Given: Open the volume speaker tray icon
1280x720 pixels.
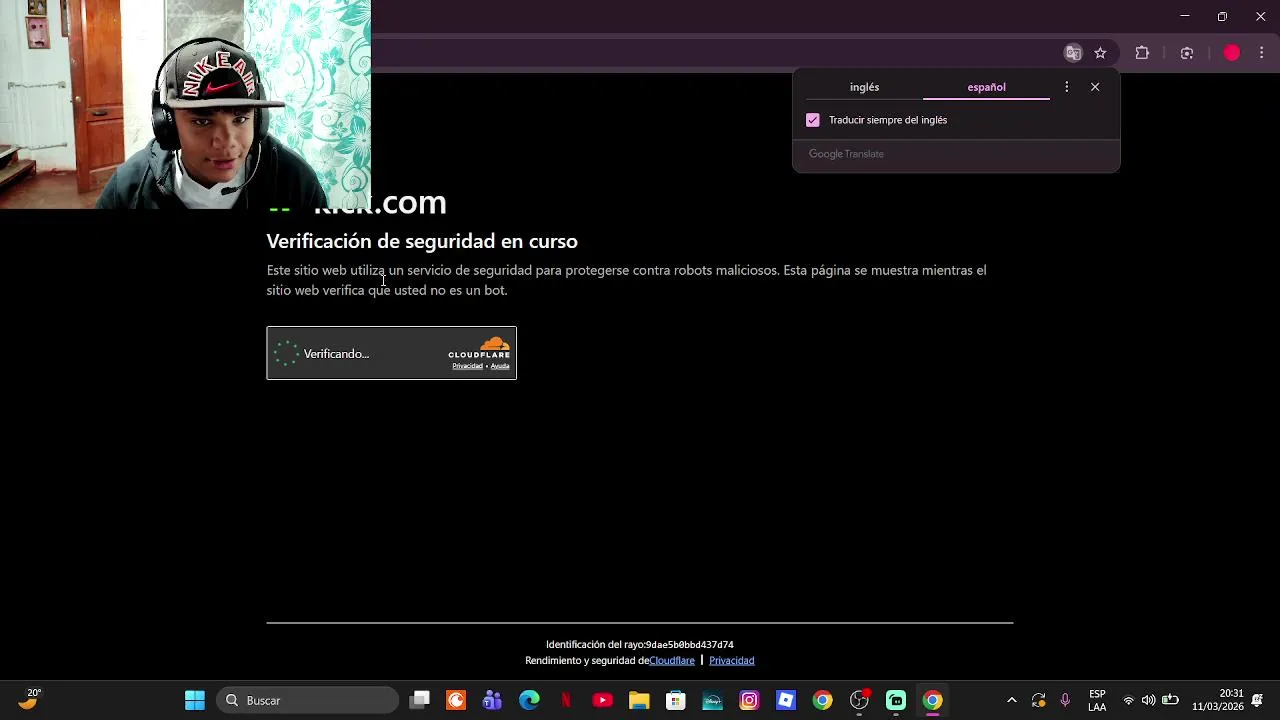Looking at the screenshot, I should (x=1148, y=700).
